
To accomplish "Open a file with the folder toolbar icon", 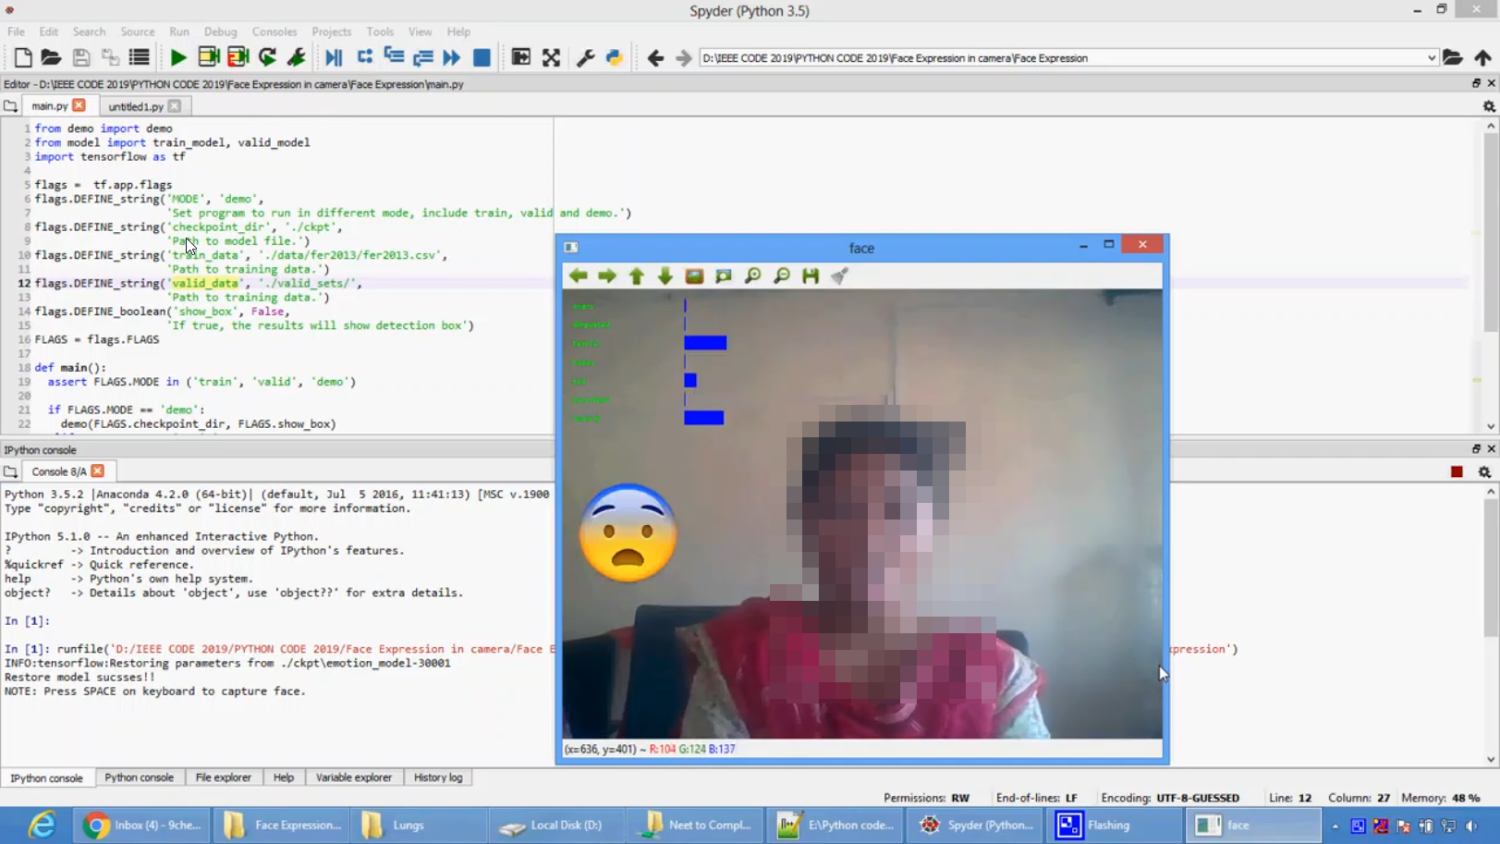I will (51, 57).
